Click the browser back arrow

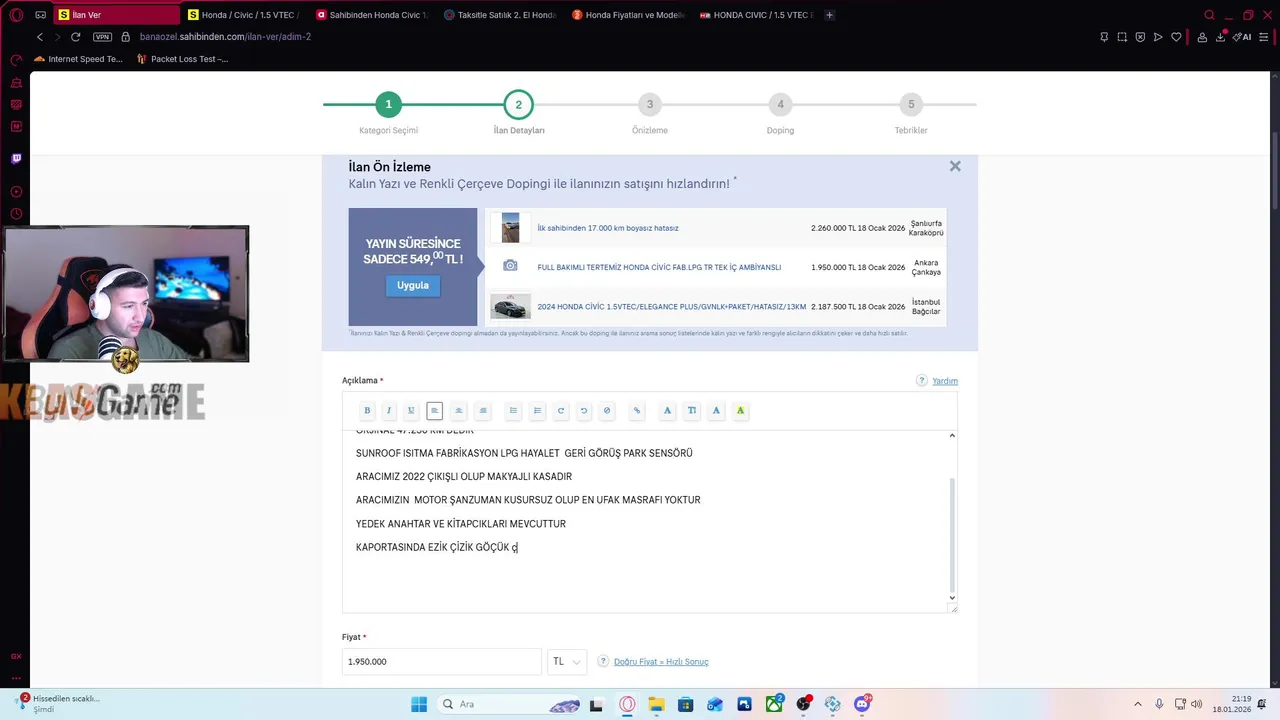pos(40,37)
